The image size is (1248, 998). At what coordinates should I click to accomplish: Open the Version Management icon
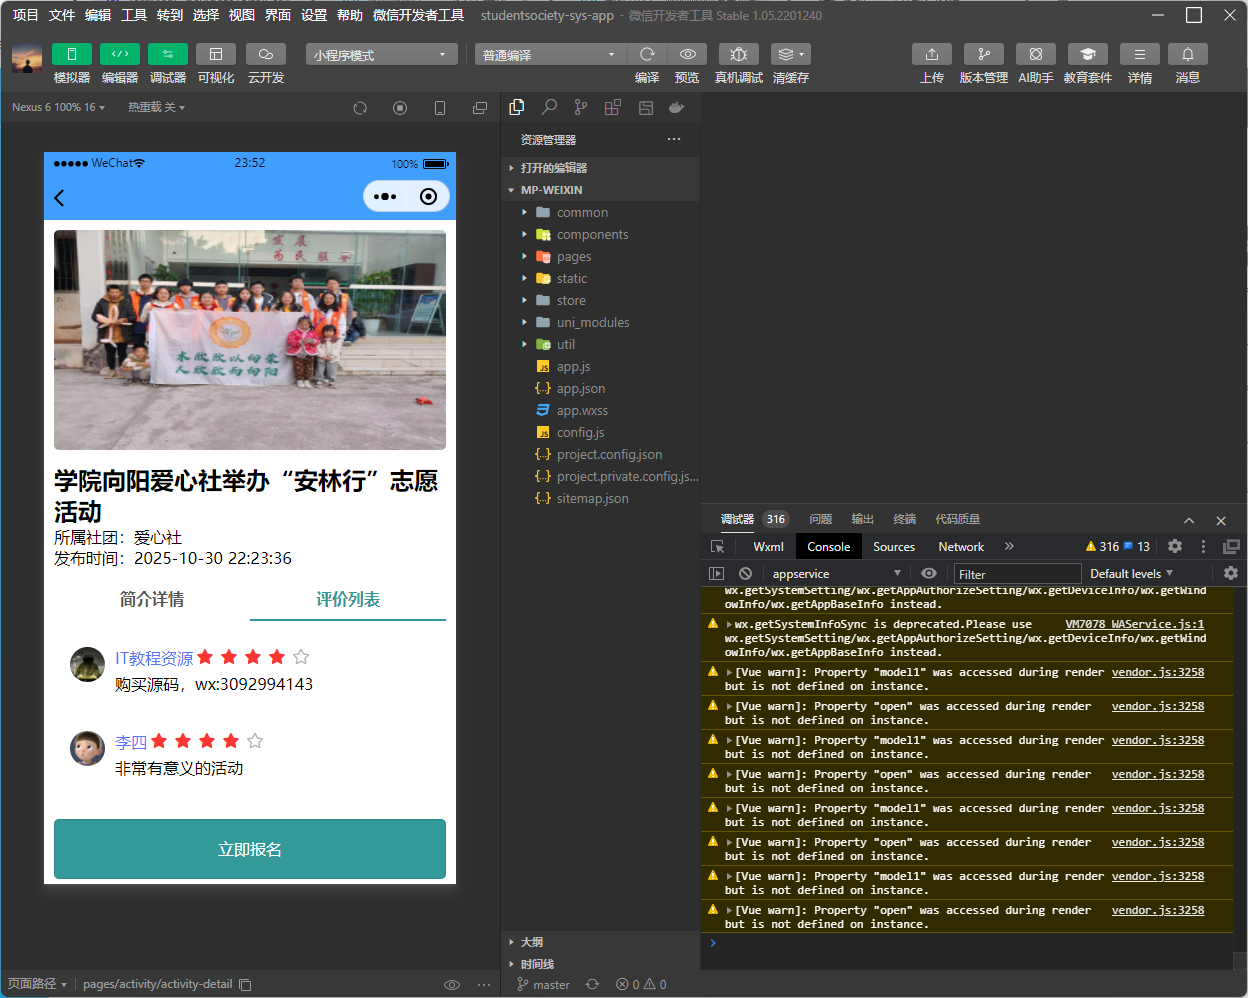click(x=984, y=54)
